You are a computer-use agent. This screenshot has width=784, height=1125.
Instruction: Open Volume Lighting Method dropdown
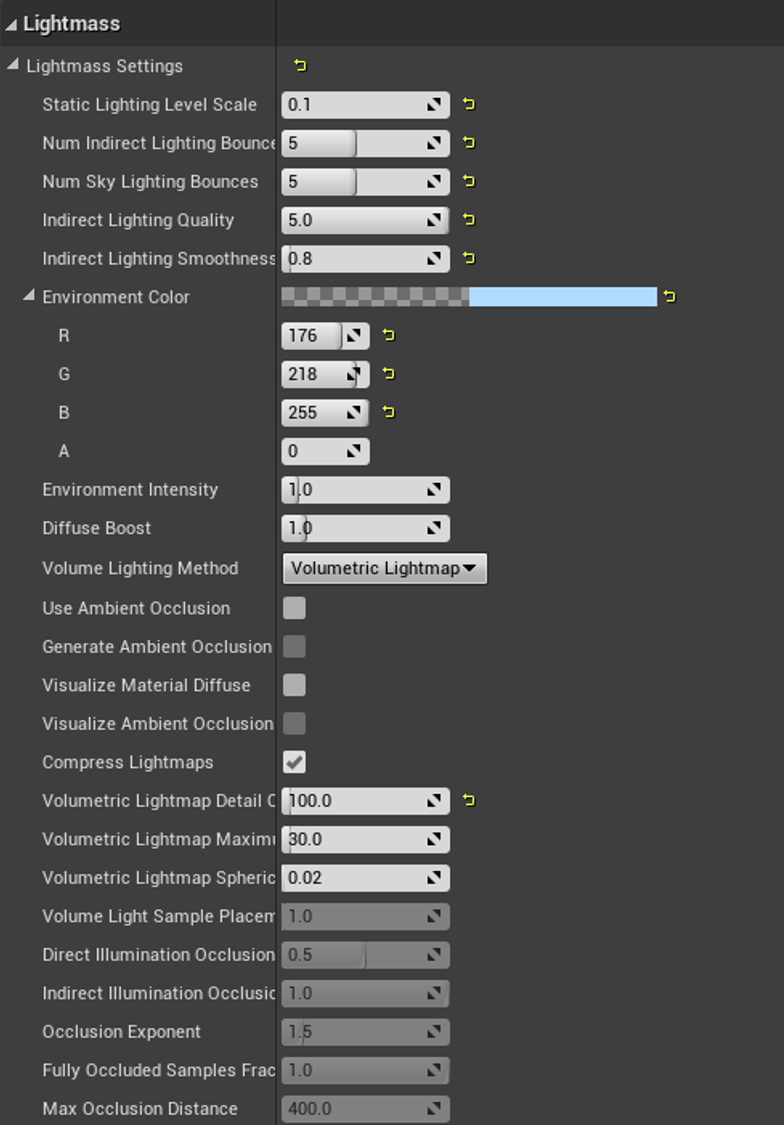click(x=384, y=568)
